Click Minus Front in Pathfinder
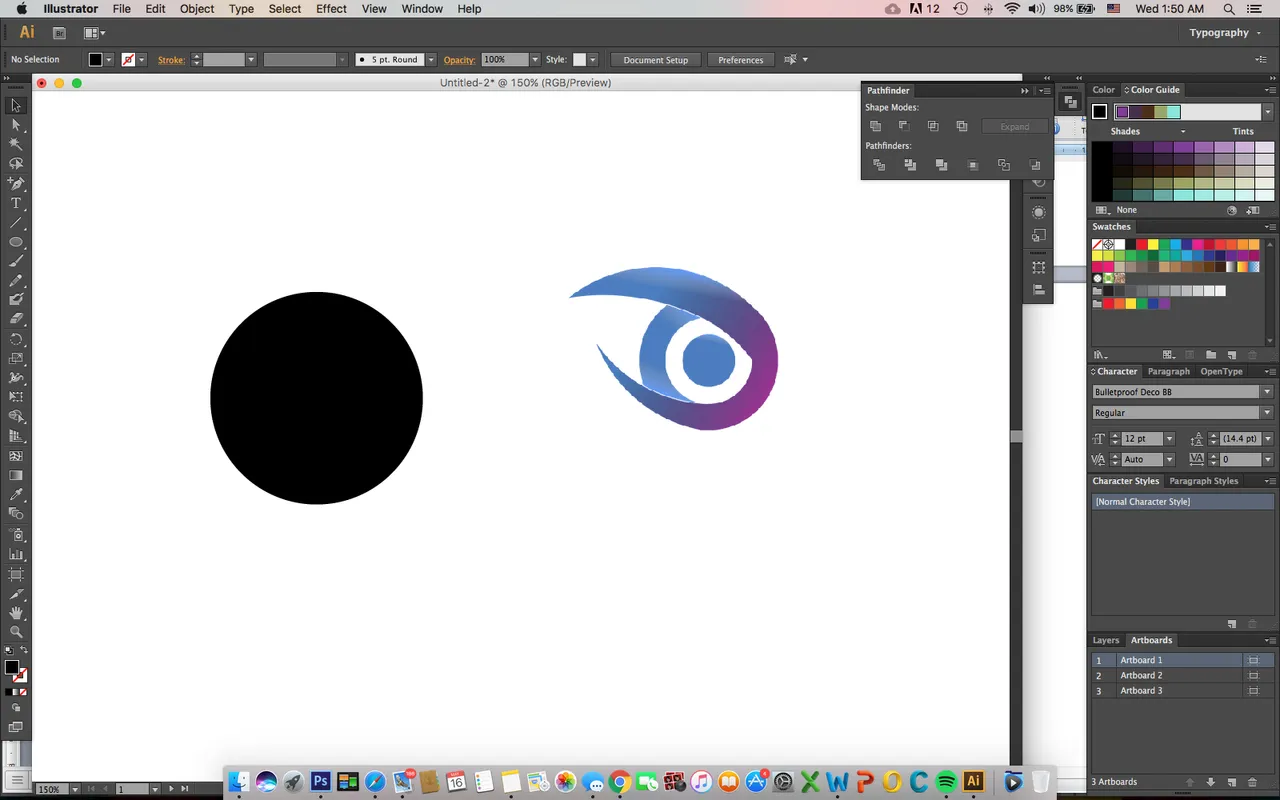 click(x=904, y=126)
